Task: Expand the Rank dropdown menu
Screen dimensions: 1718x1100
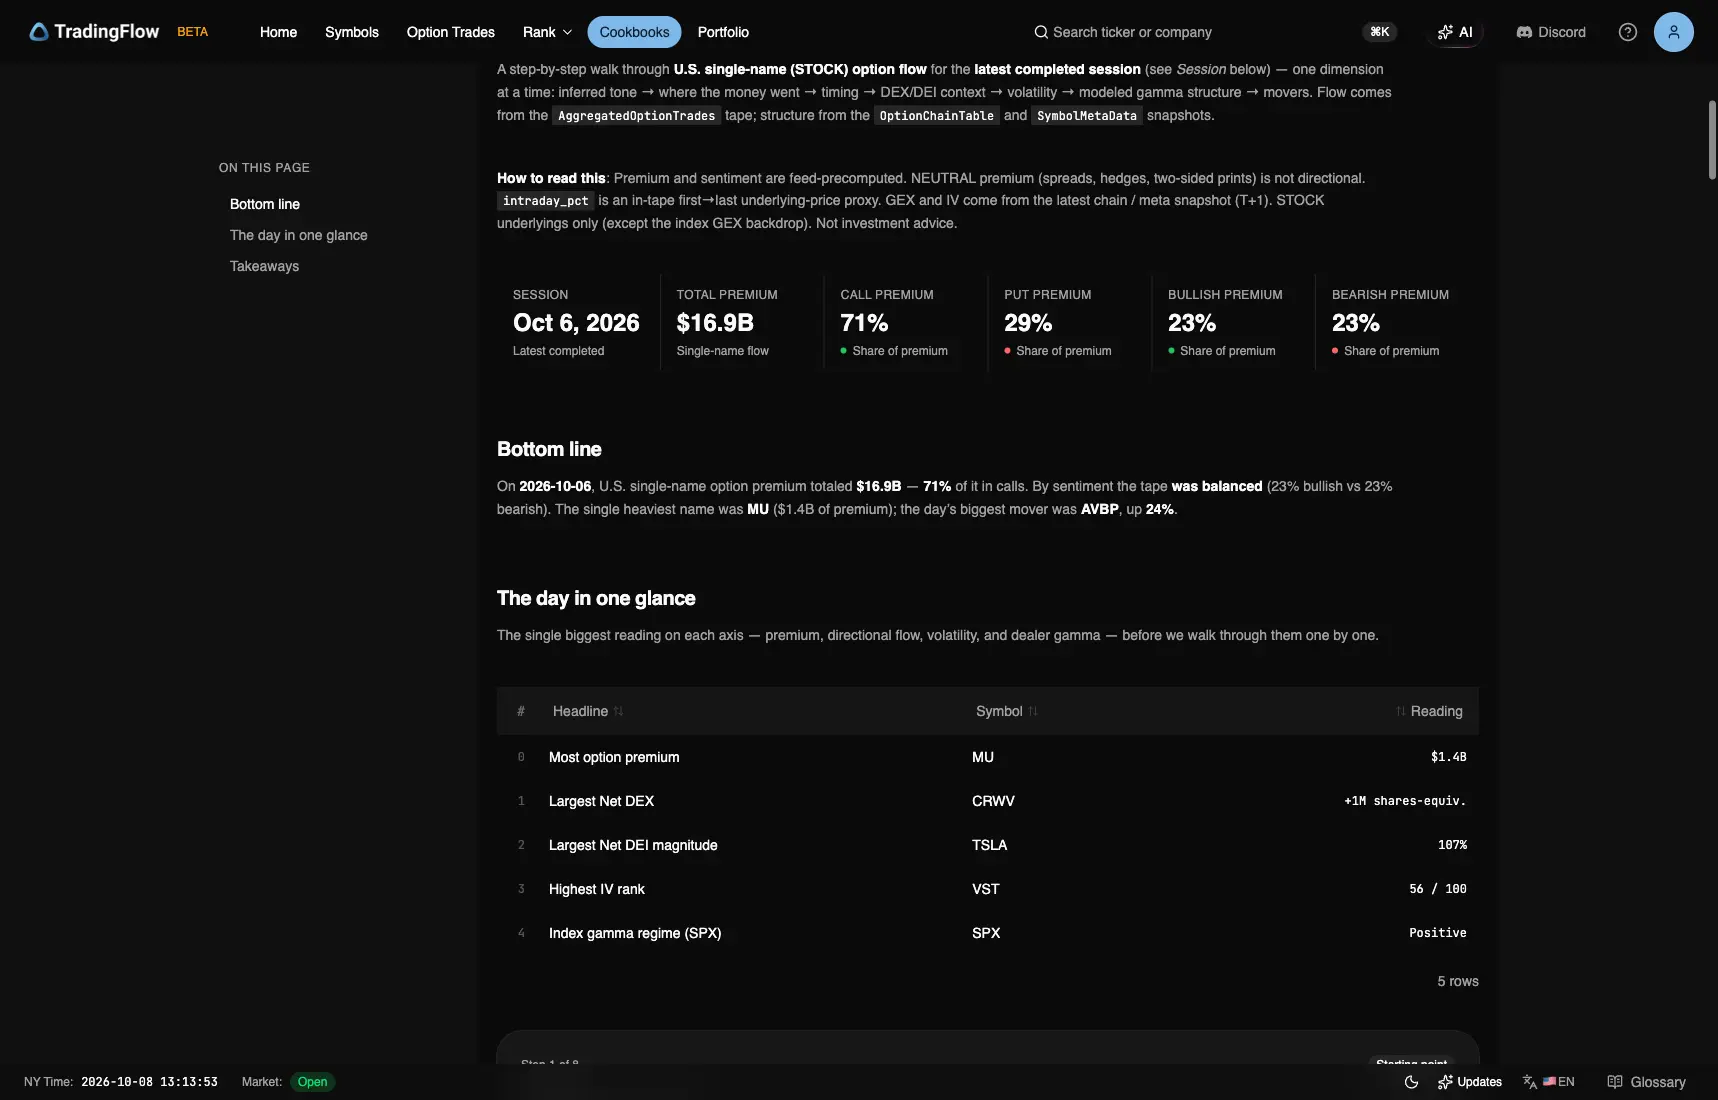Action: 547,32
